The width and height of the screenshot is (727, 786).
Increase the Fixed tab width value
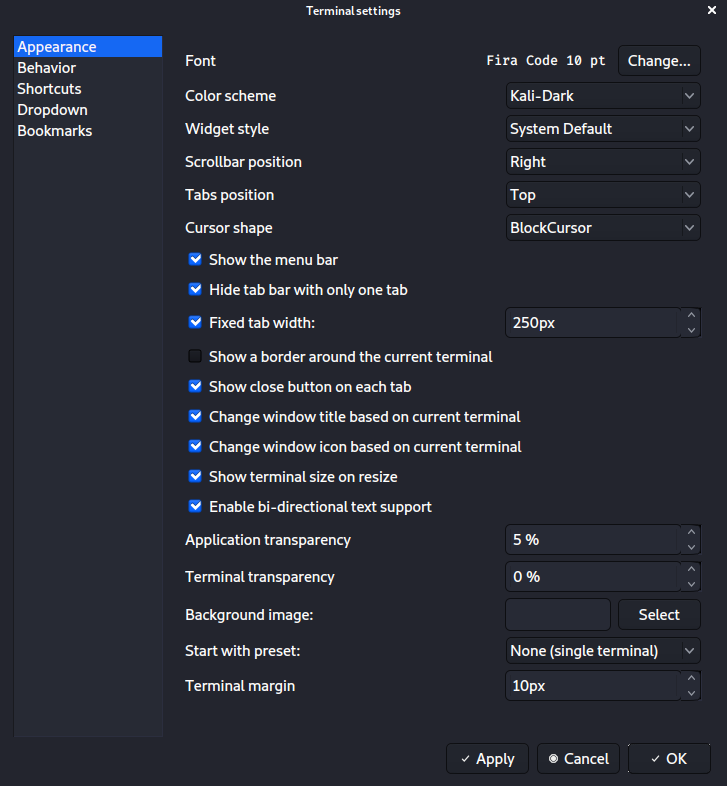click(x=691, y=315)
